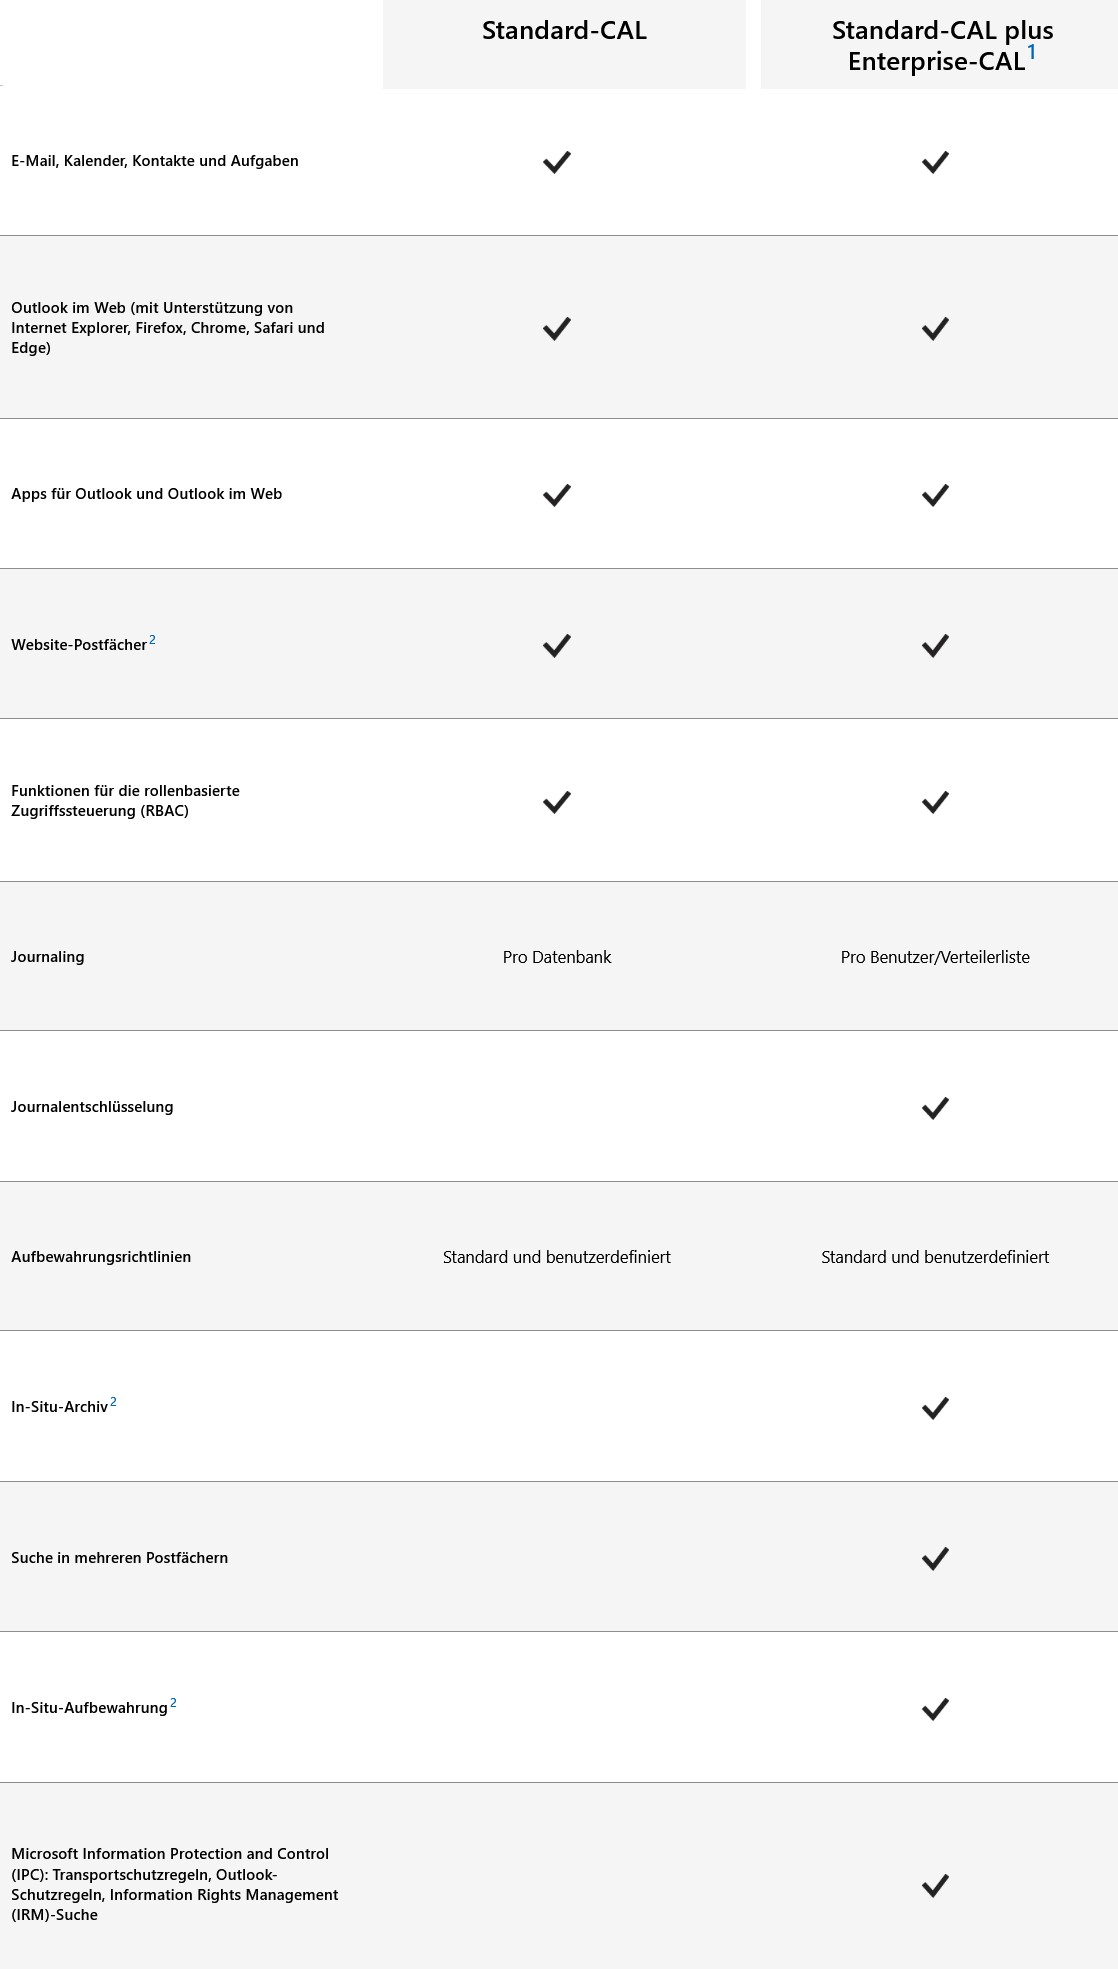Click Standard-CAL checkmark for E-Mail, Kalender row
1118x1969 pixels.
click(556, 162)
